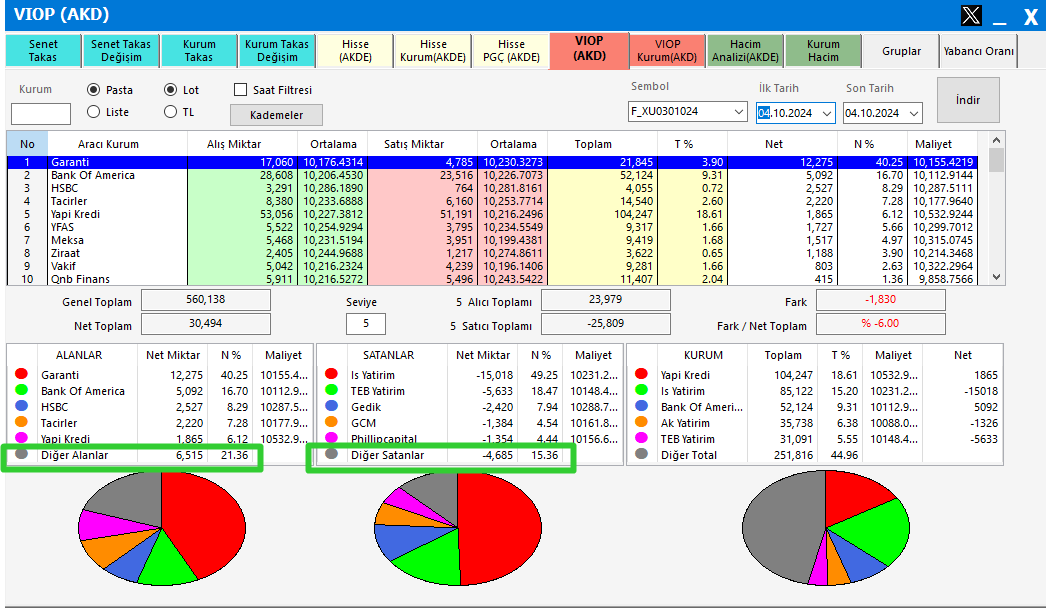This screenshot has width=1046, height=608.
Task: Click the table scrollbar down arrow
Action: [996, 277]
